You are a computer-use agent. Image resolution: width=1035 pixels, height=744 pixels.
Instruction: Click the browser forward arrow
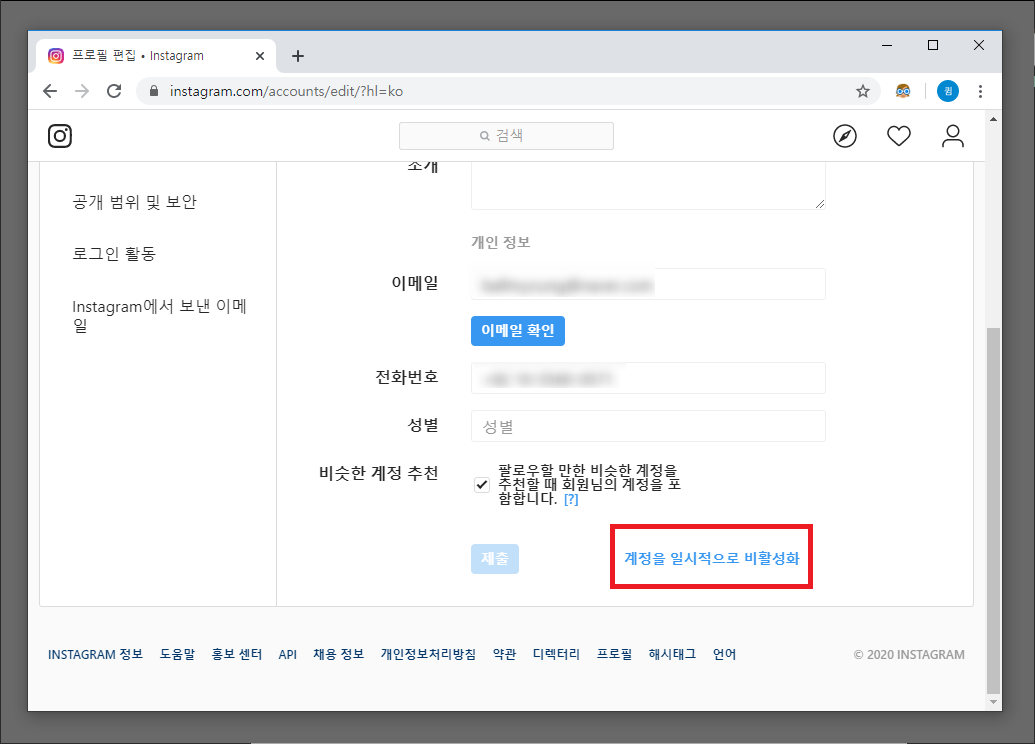[82, 91]
